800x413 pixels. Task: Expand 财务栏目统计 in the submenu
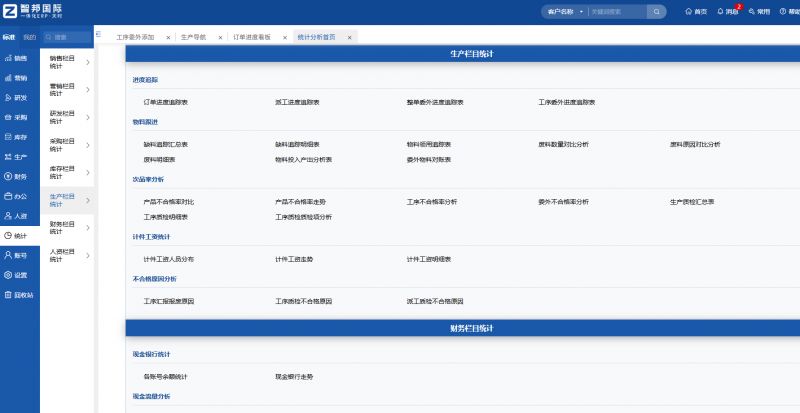click(69, 229)
